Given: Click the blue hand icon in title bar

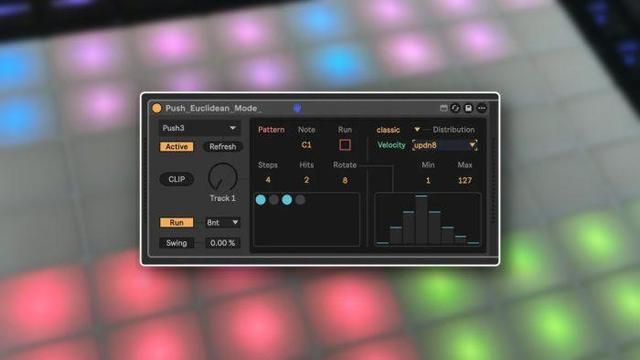Looking at the screenshot, I should tap(298, 108).
